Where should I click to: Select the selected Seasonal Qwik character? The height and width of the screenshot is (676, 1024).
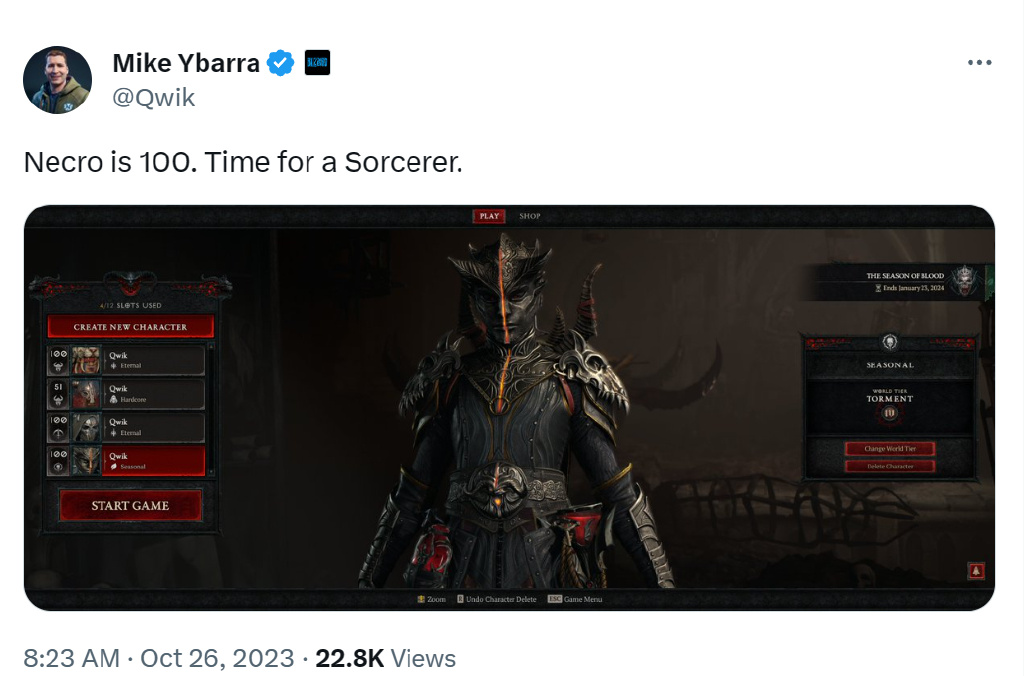pyautogui.click(x=126, y=460)
